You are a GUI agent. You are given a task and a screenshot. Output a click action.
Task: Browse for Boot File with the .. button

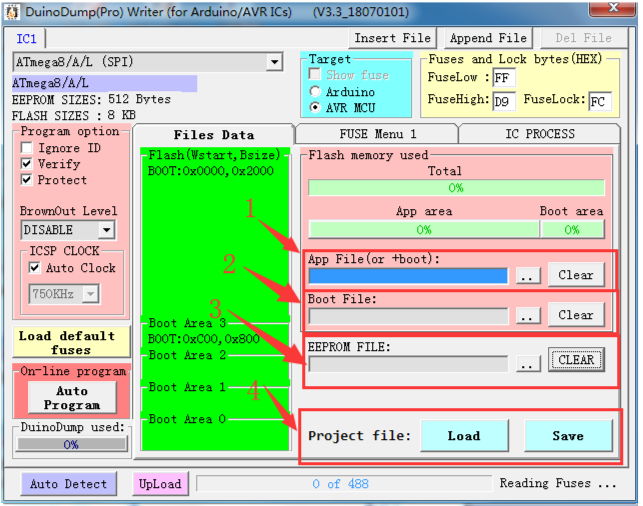pyautogui.click(x=527, y=316)
